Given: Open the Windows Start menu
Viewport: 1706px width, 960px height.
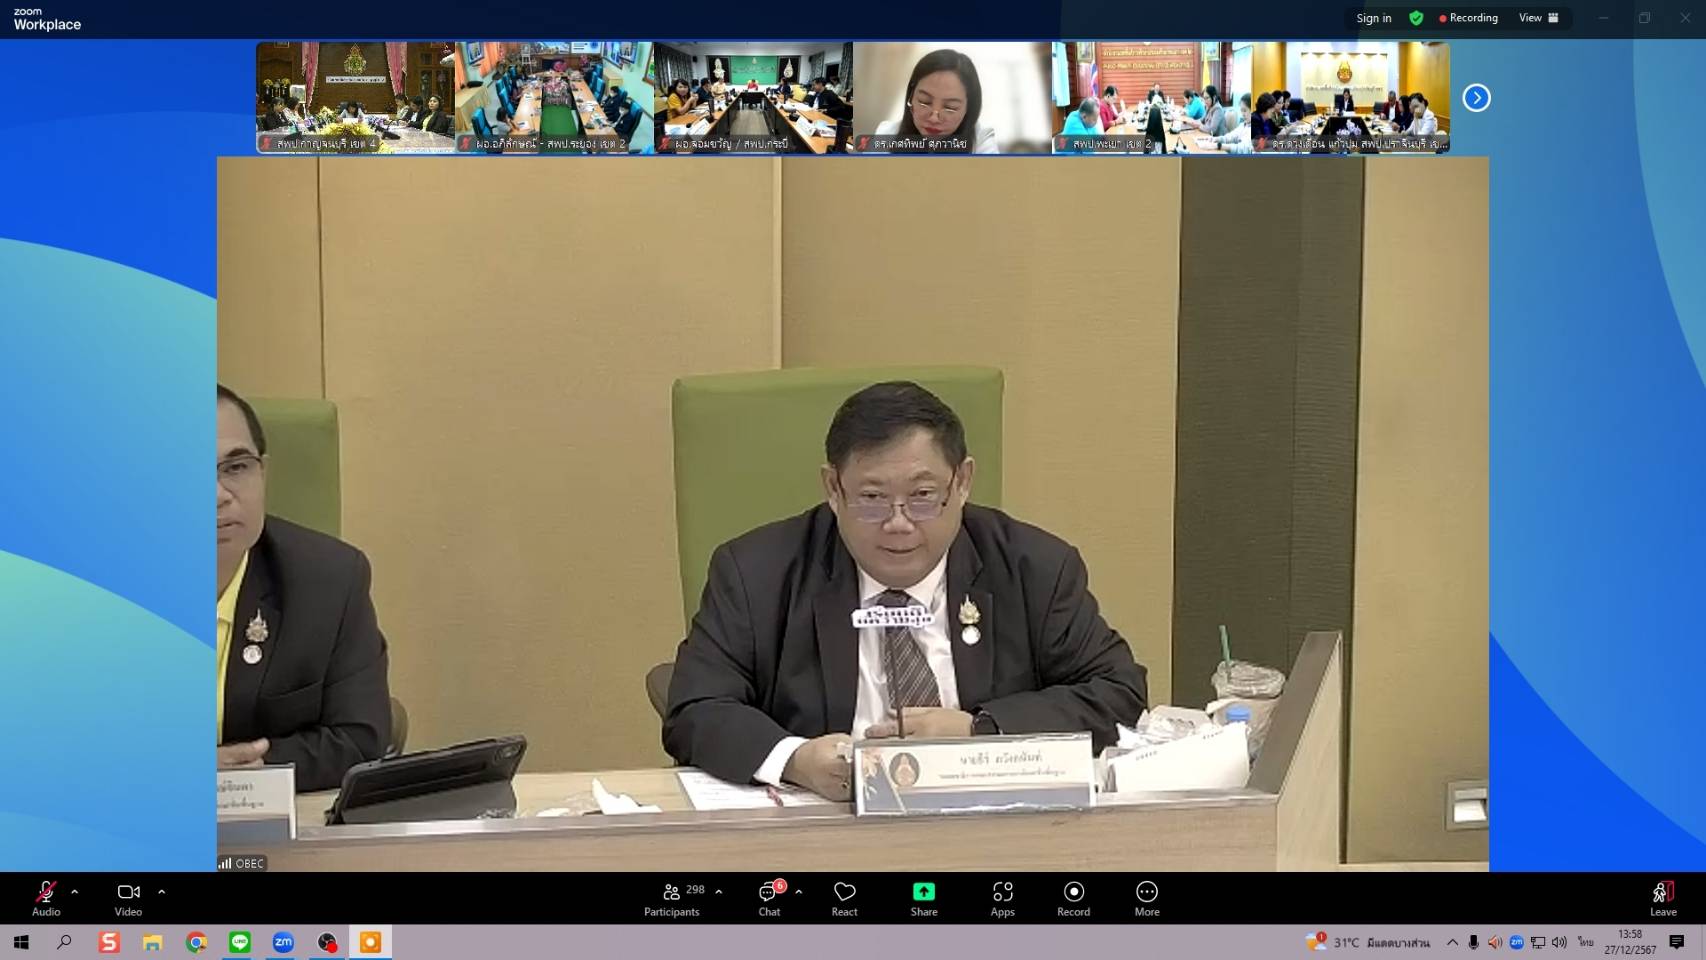Looking at the screenshot, I should pos(19,941).
